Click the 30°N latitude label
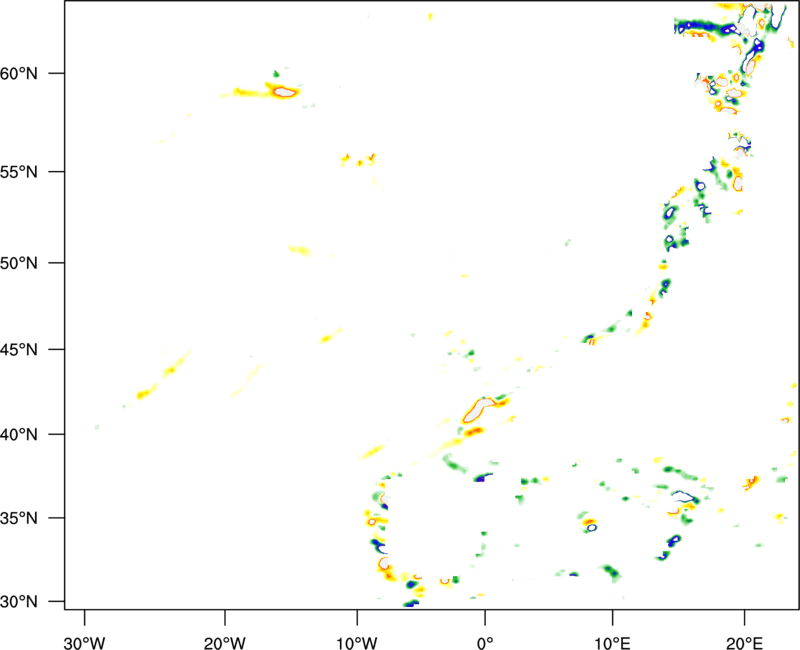 coord(19,602)
